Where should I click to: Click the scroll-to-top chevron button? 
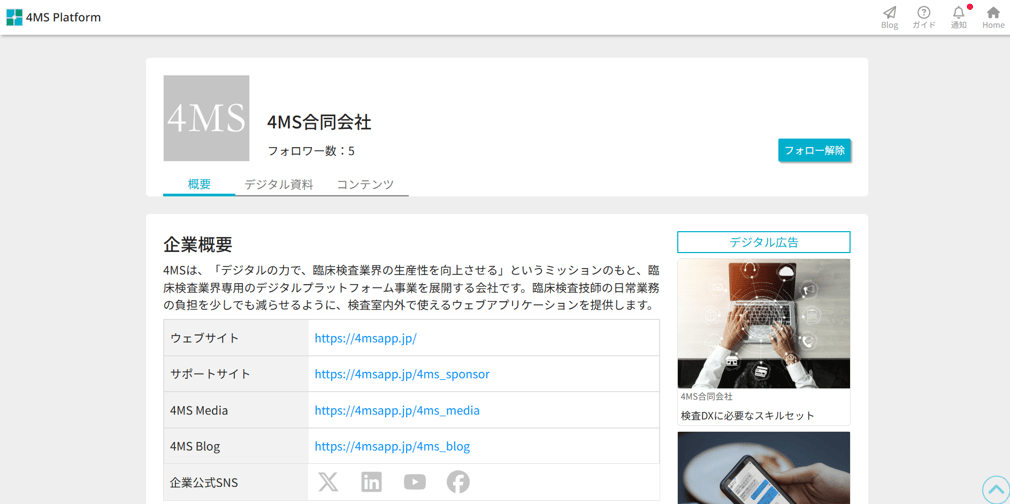[x=995, y=489]
